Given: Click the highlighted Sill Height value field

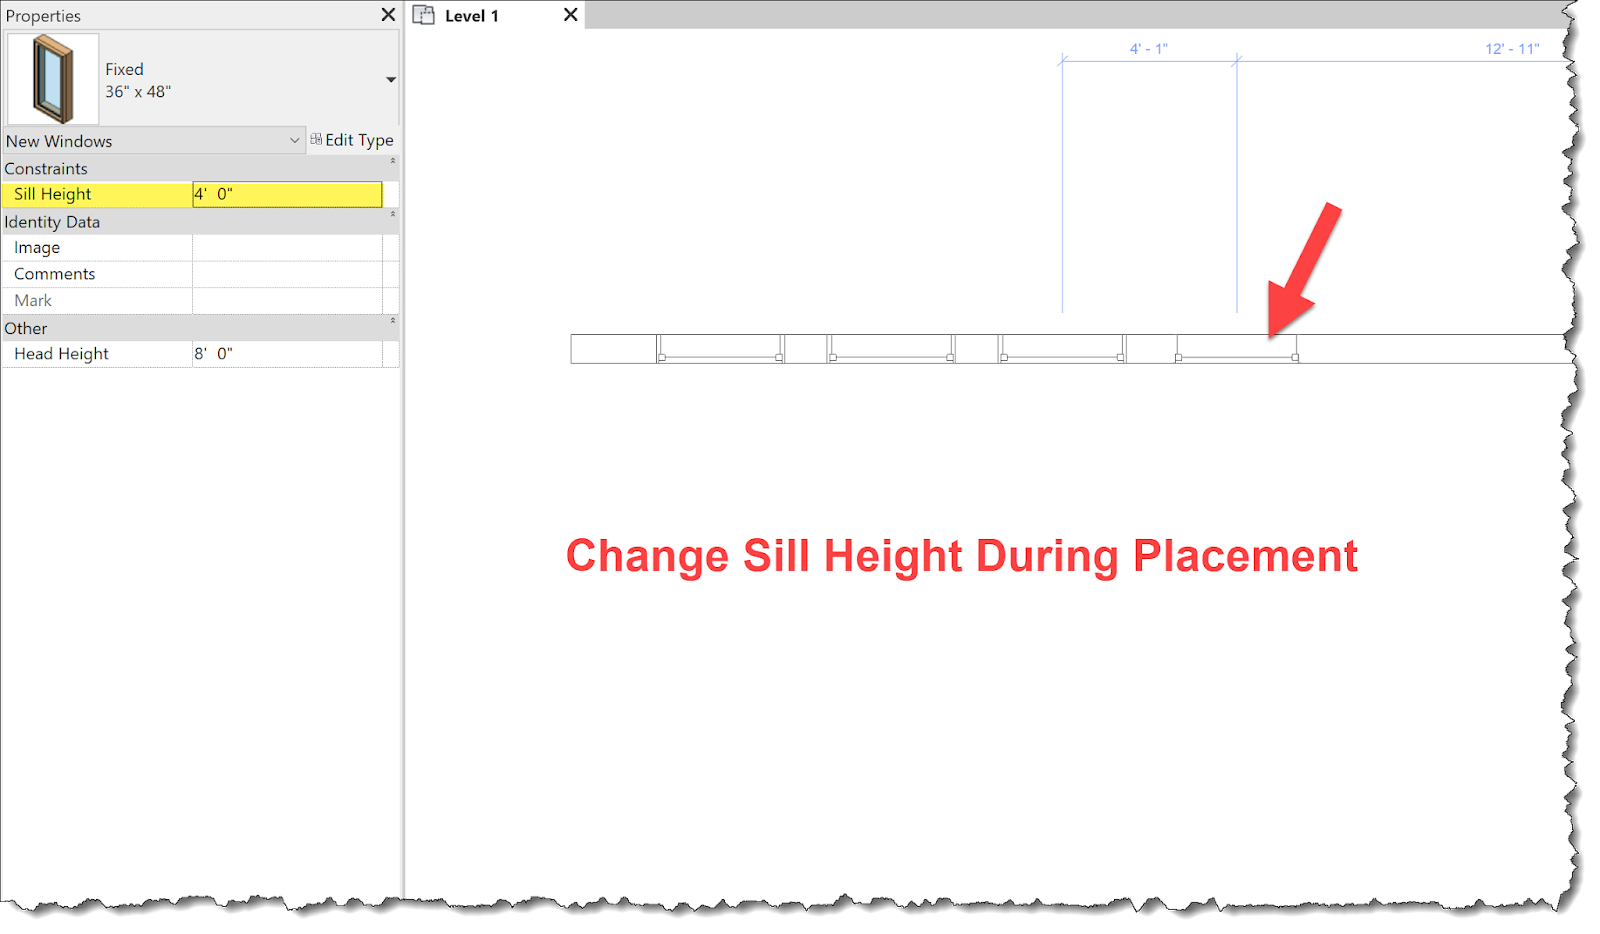Looking at the screenshot, I should point(285,194).
